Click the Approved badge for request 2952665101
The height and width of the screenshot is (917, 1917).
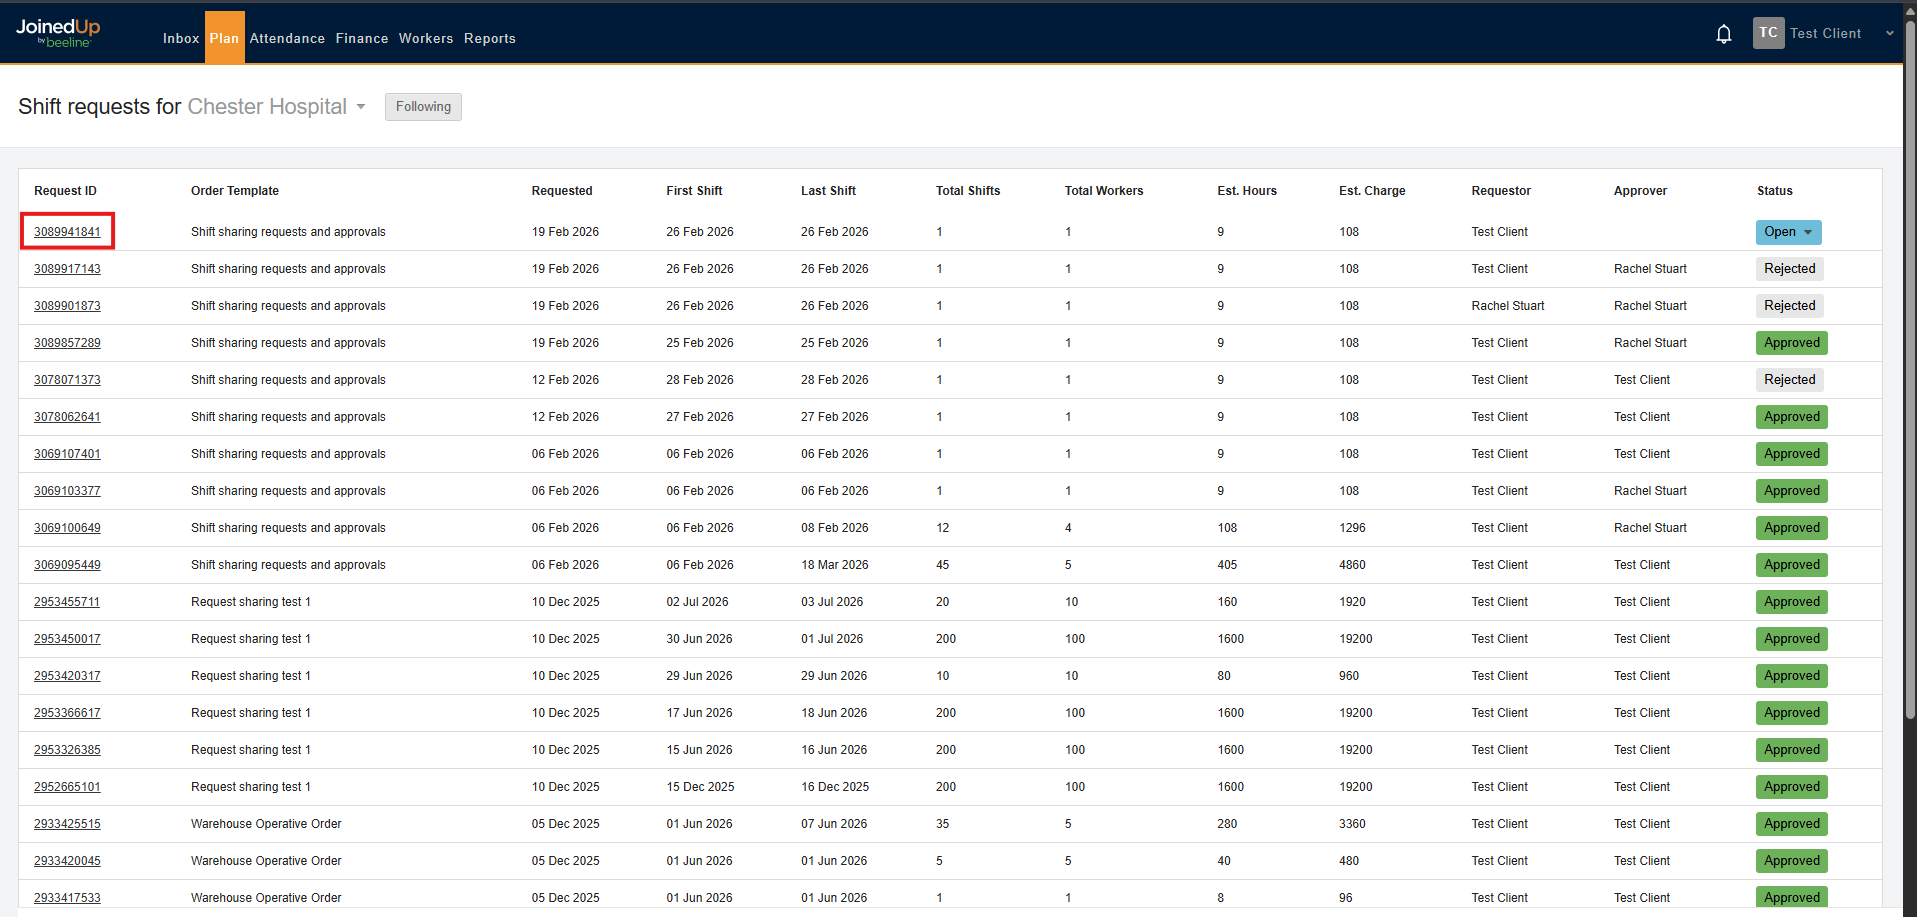(1791, 786)
